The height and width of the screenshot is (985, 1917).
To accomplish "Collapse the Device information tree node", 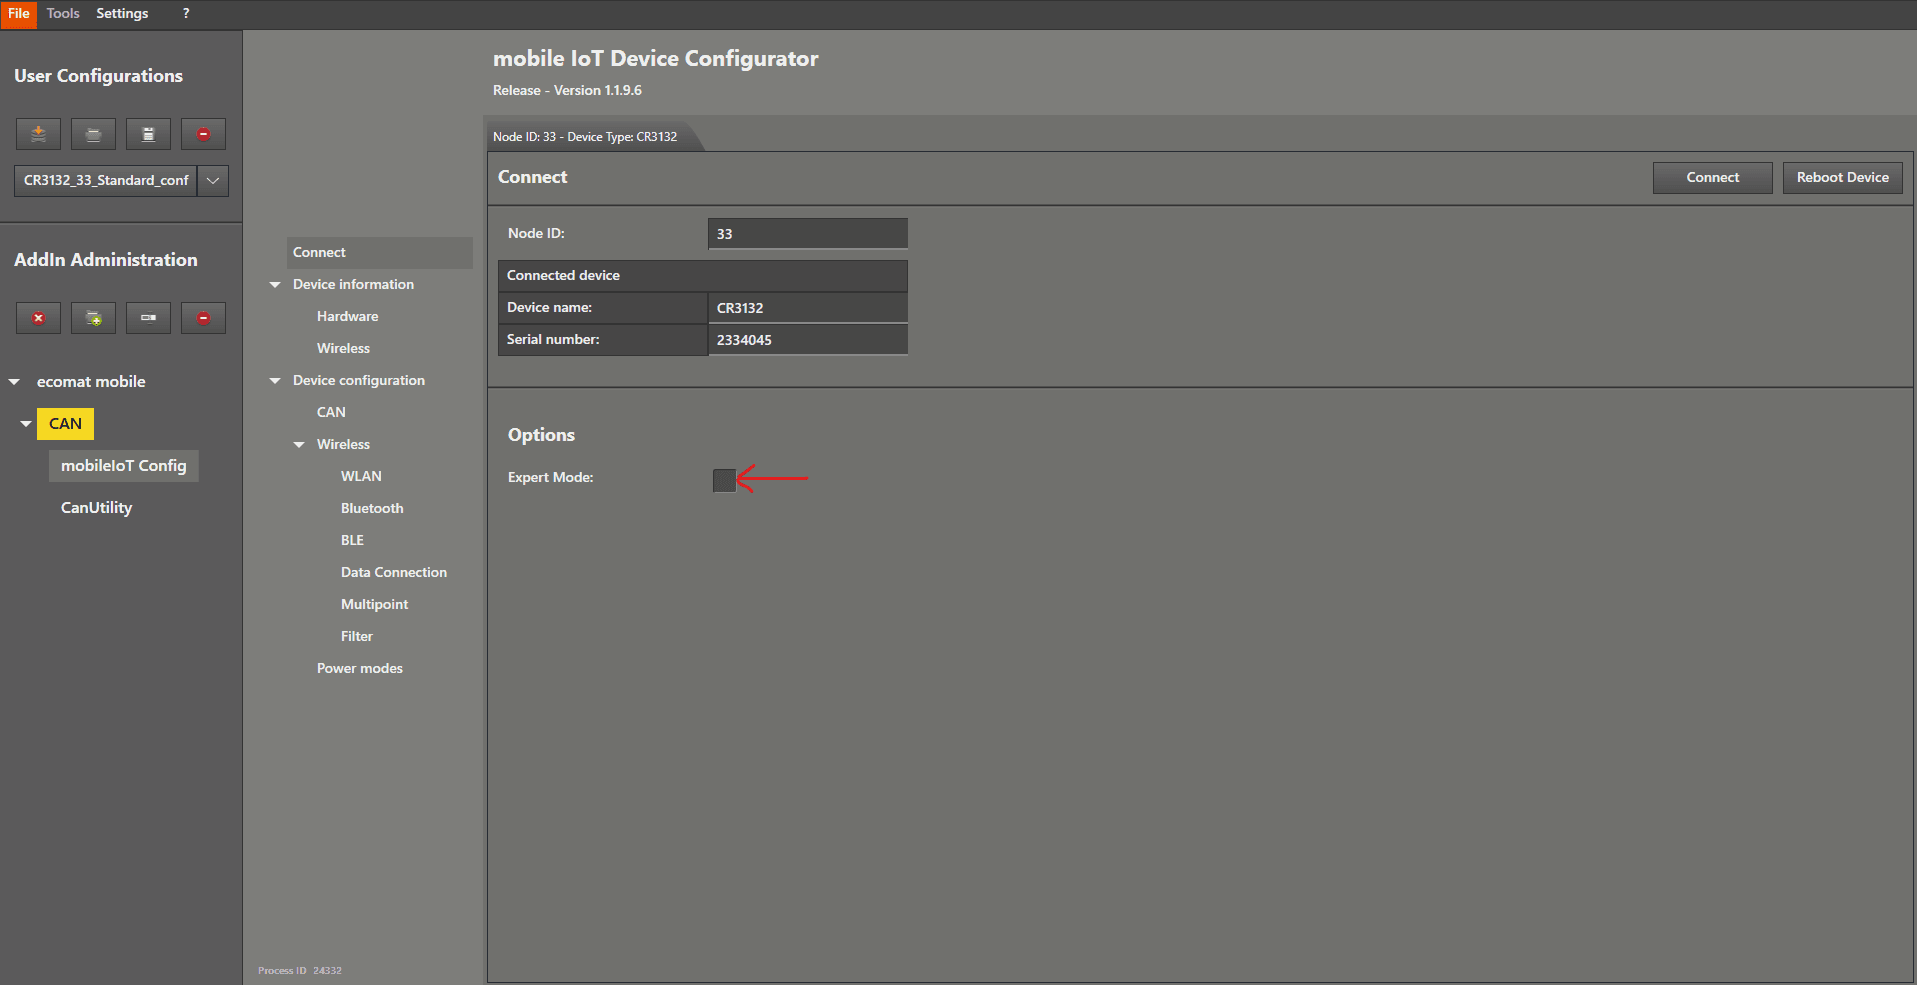I will (x=275, y=285).
